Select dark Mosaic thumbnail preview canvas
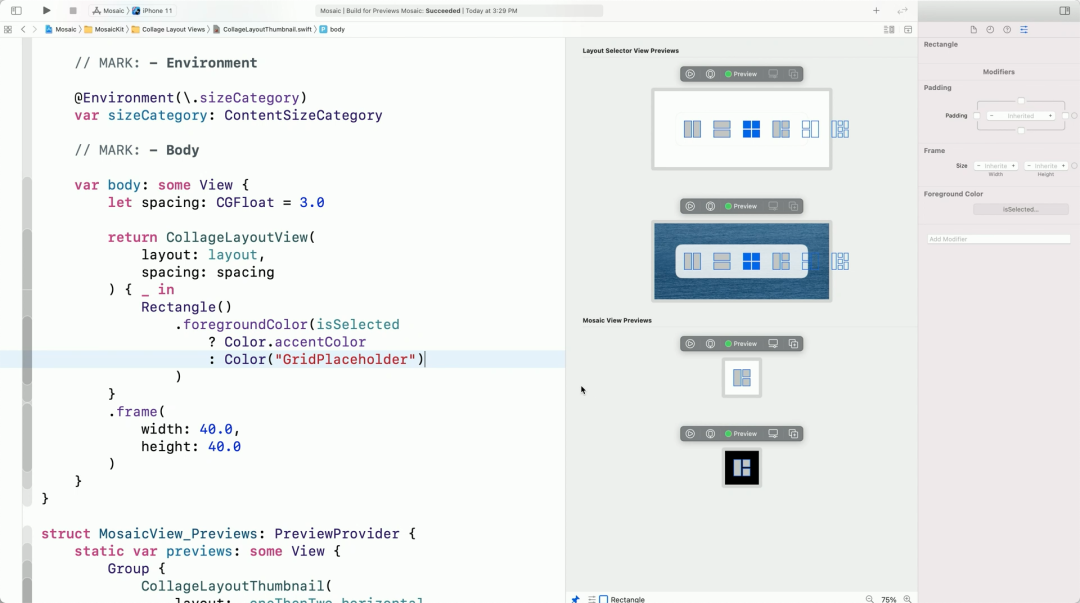The width and height of the screenshot is (1080, 603). [742, 468]
